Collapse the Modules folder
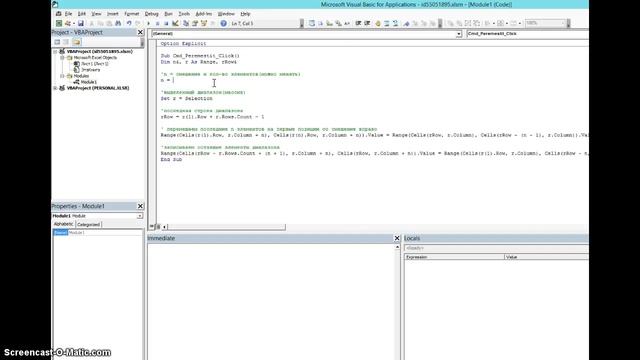 62,76
